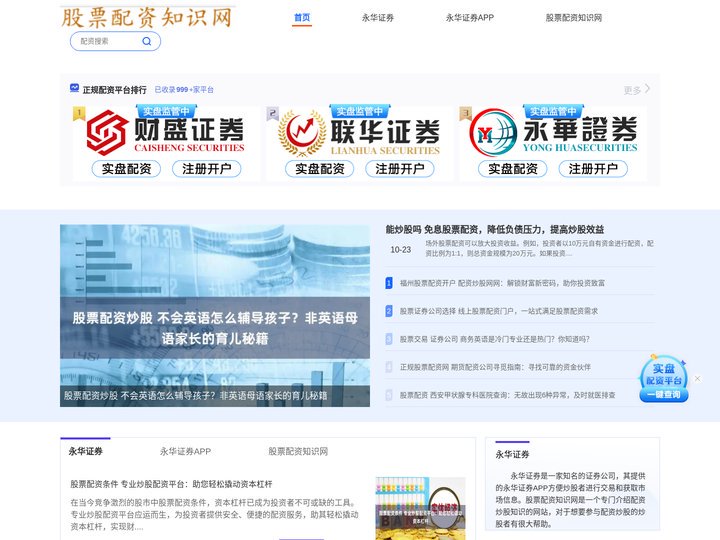Switch to the 永华证券 content tab
720x540 pixels.
85,451
